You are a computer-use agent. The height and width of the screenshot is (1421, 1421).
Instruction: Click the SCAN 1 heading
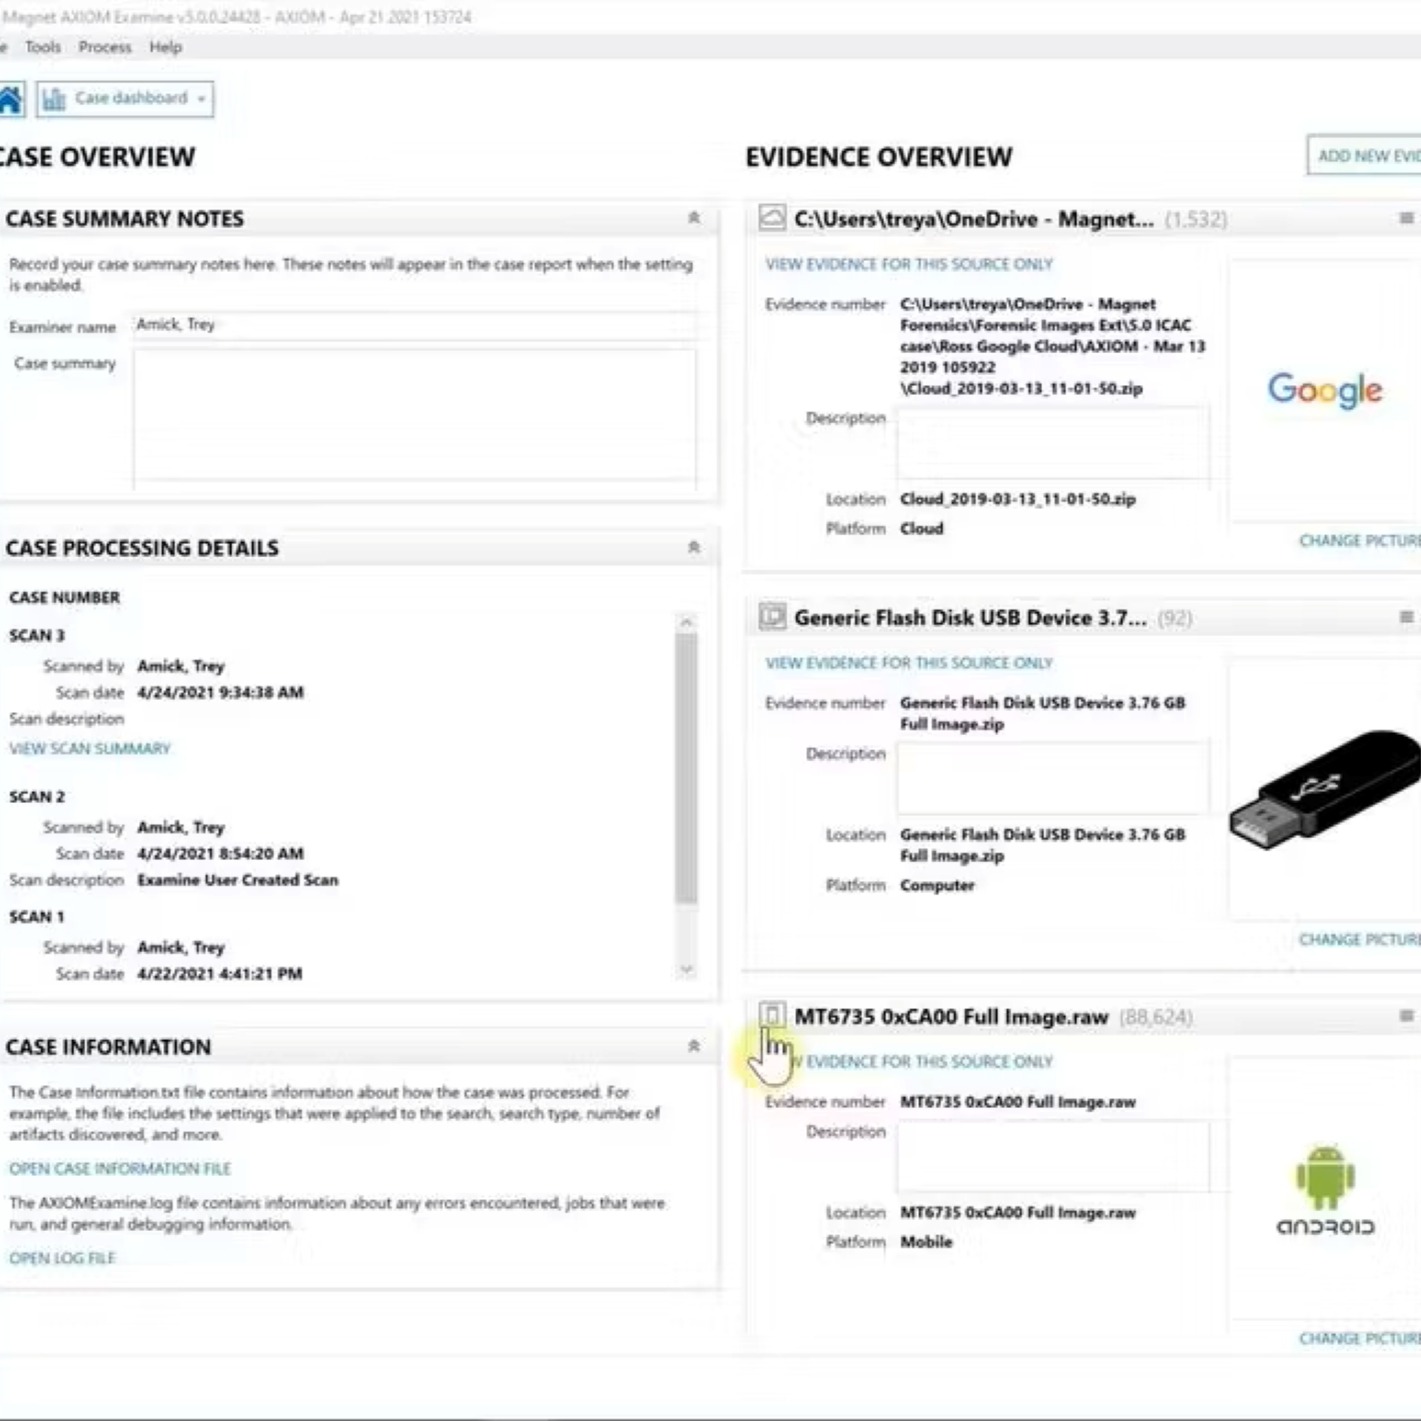click(x=37, y=916)
